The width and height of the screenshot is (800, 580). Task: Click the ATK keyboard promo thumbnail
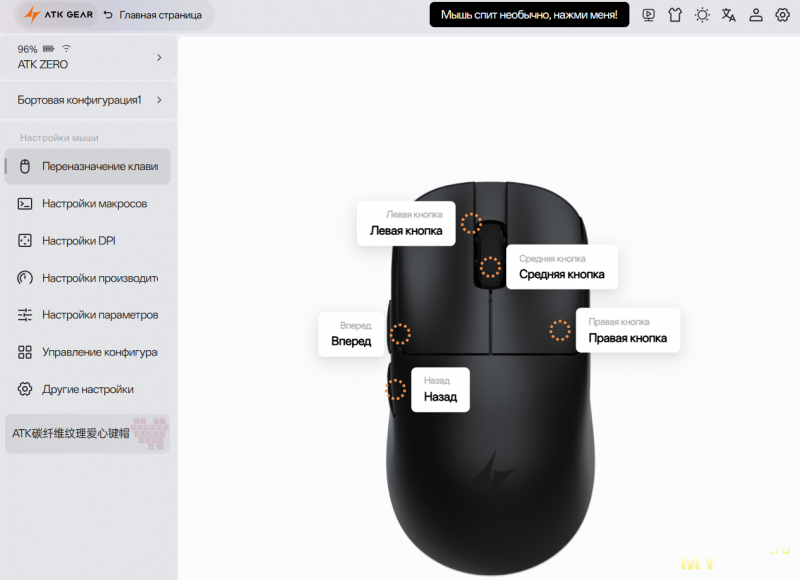pyautogui.click(x=150, y=434)
